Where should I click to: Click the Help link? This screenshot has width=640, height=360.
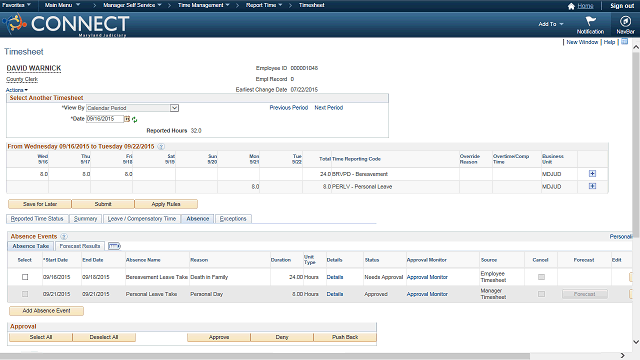(609, 42)
